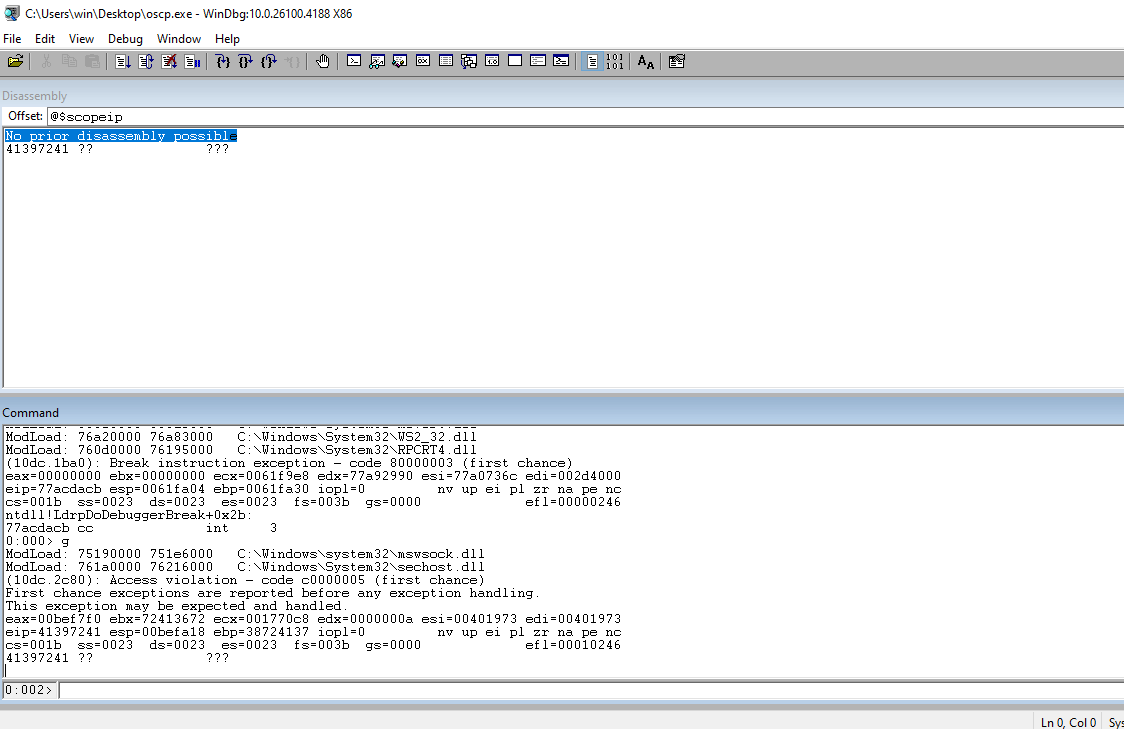
Task: Show the Memory window via the toolbar
Action: click(446, 62)
